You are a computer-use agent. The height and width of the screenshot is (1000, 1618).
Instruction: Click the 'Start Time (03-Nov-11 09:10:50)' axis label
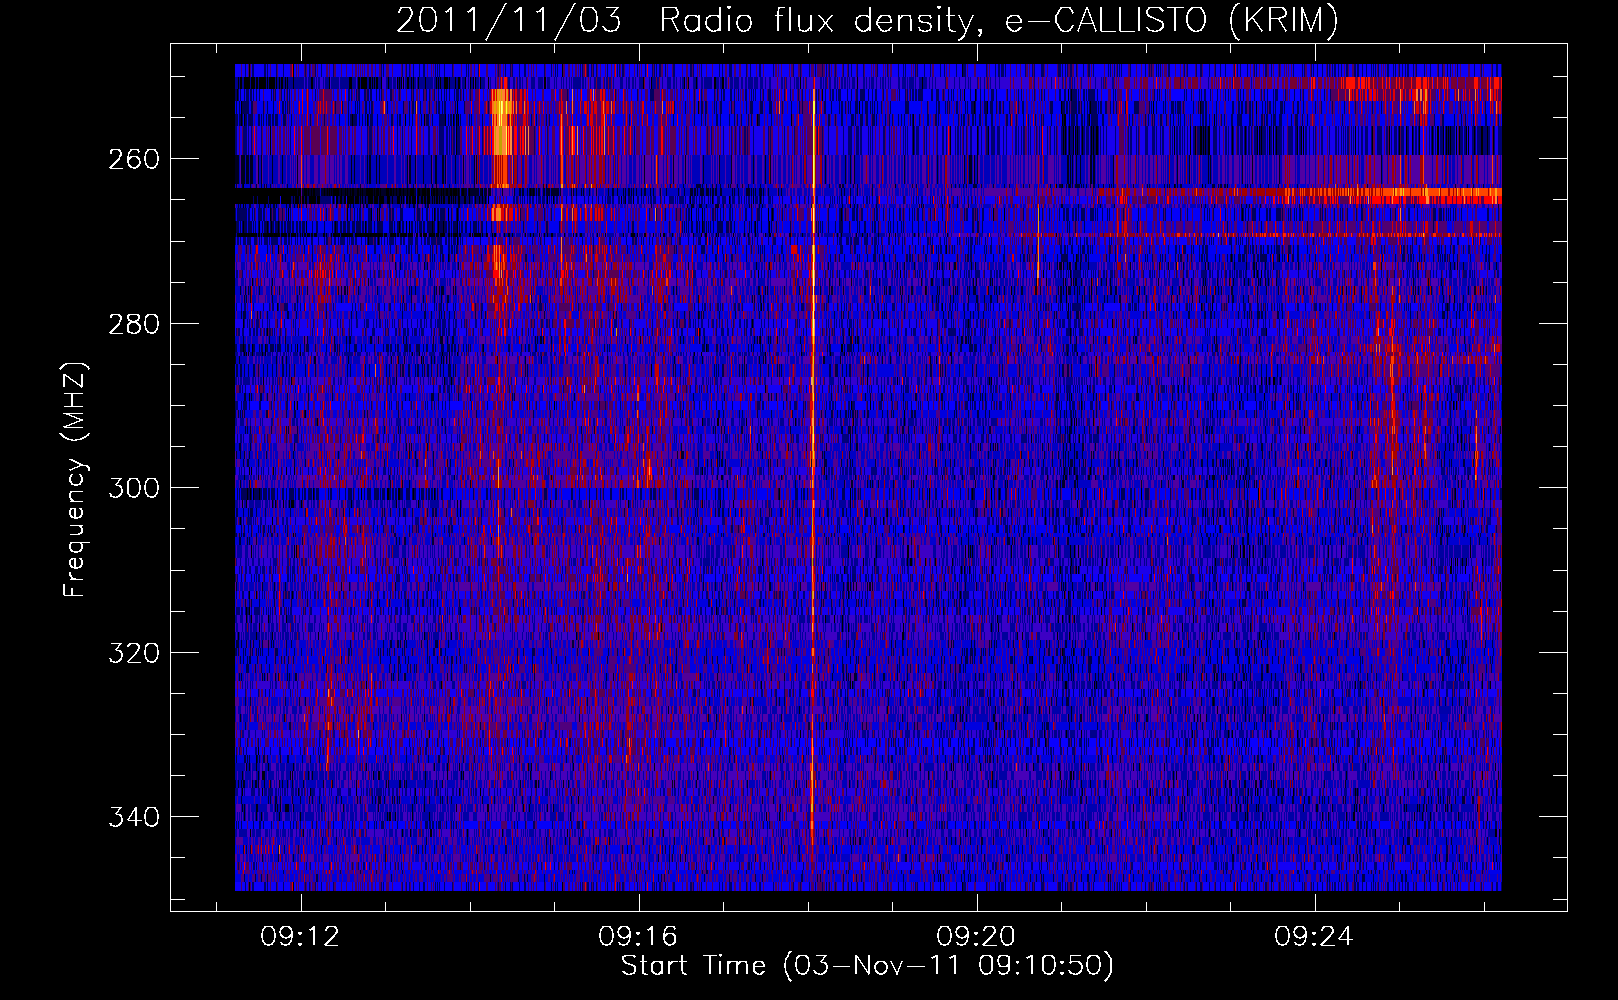click(x=867, y=966)
